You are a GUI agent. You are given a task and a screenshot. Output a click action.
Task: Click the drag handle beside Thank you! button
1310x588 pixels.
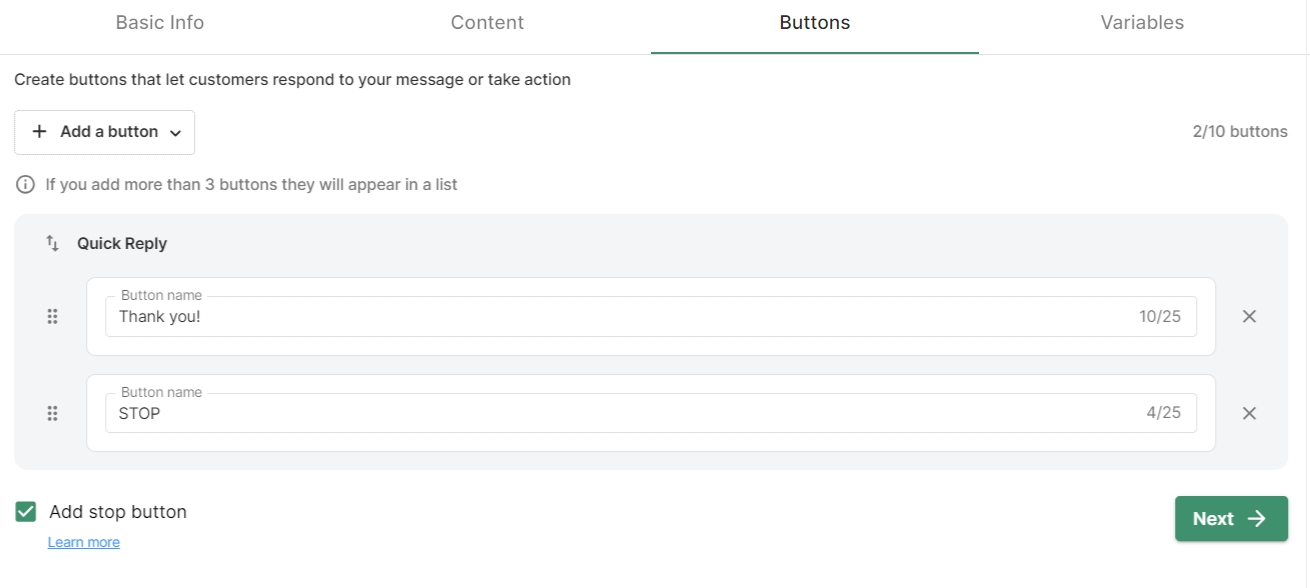click(53, 316)
